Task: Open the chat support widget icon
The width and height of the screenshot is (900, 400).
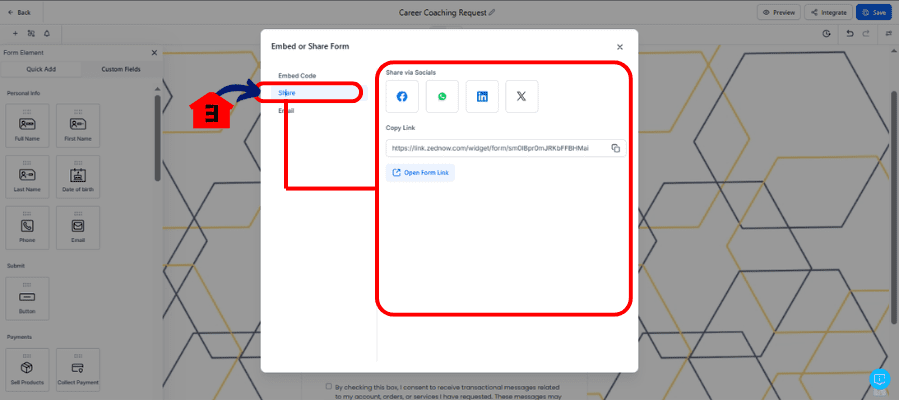Action: (x=879, y=379)
